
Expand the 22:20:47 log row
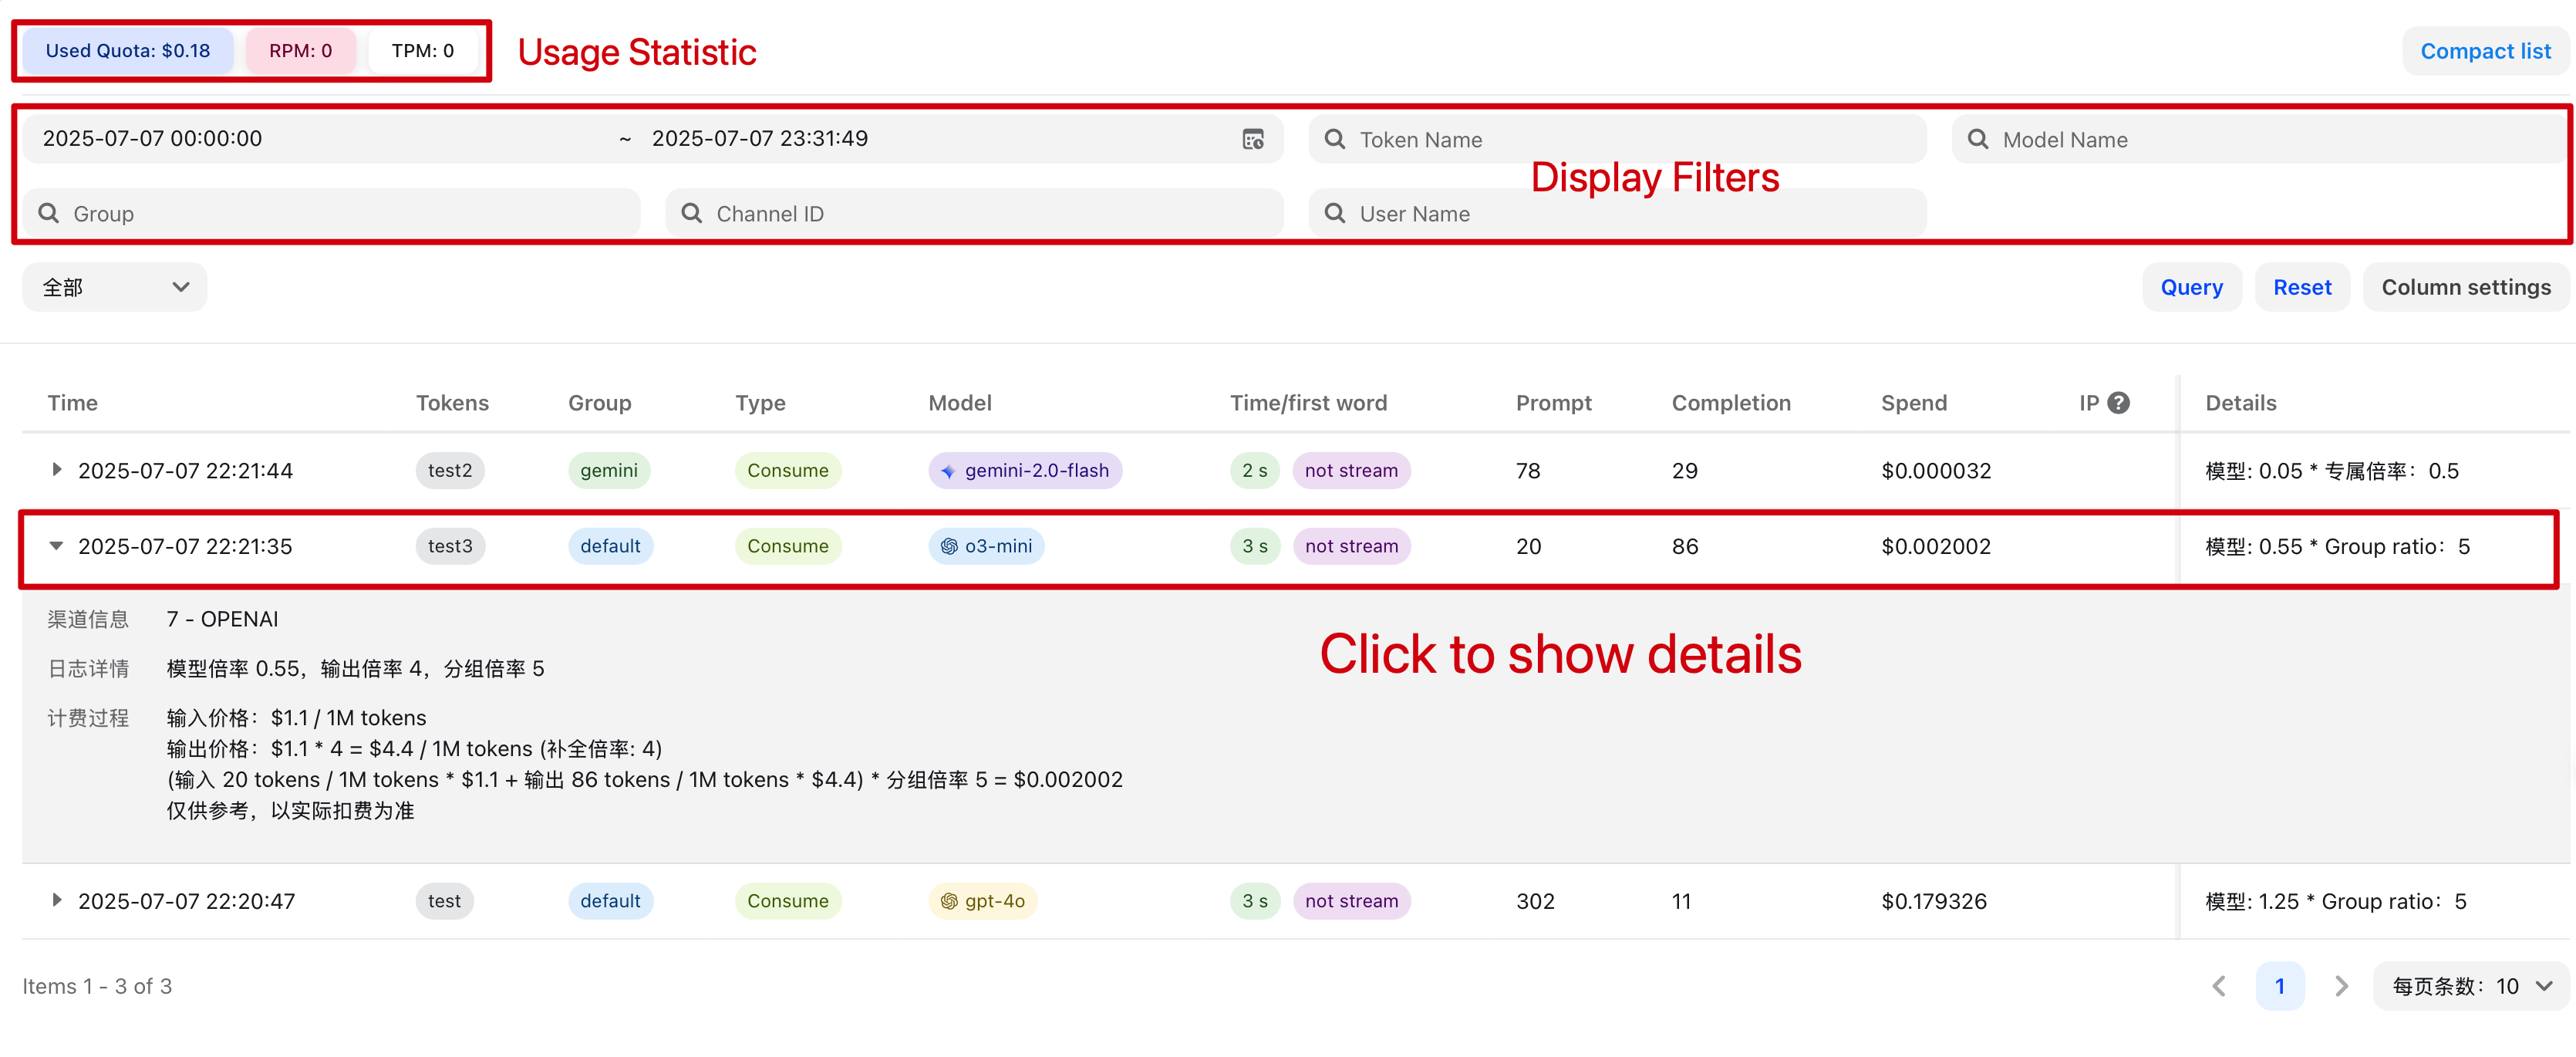point(56,900)
